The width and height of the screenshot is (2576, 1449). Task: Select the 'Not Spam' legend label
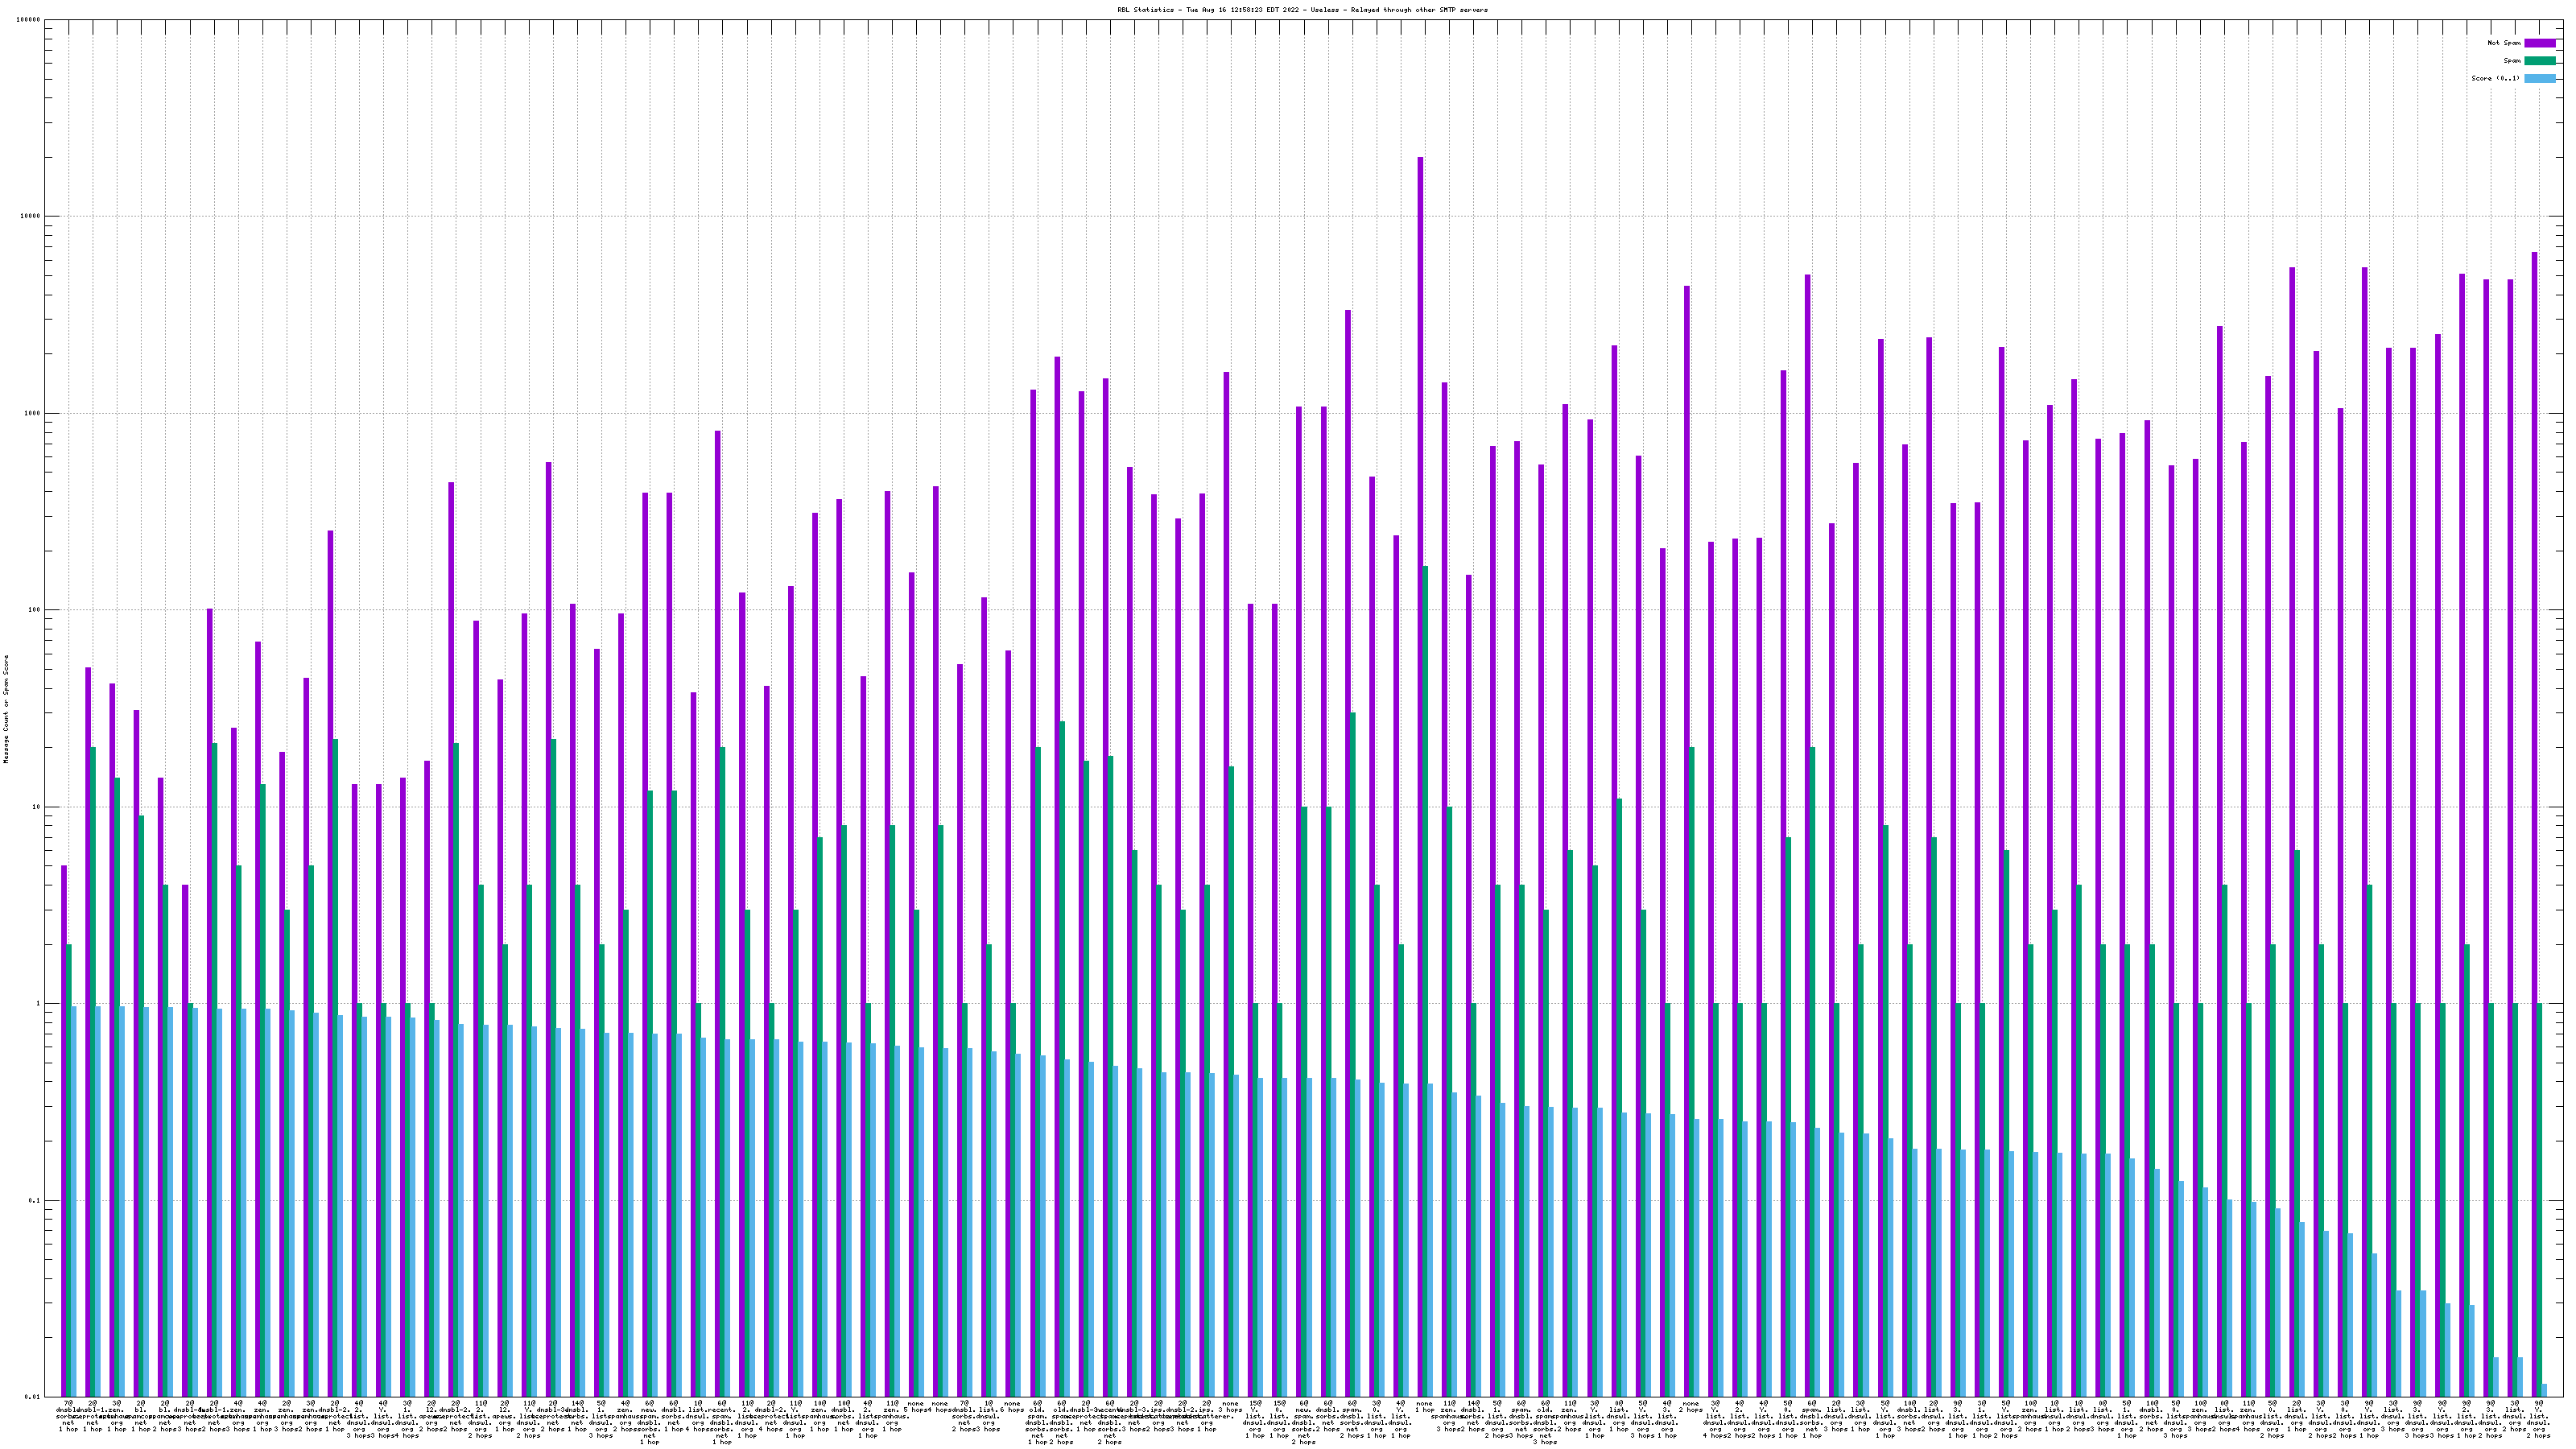coord(2504,43)
